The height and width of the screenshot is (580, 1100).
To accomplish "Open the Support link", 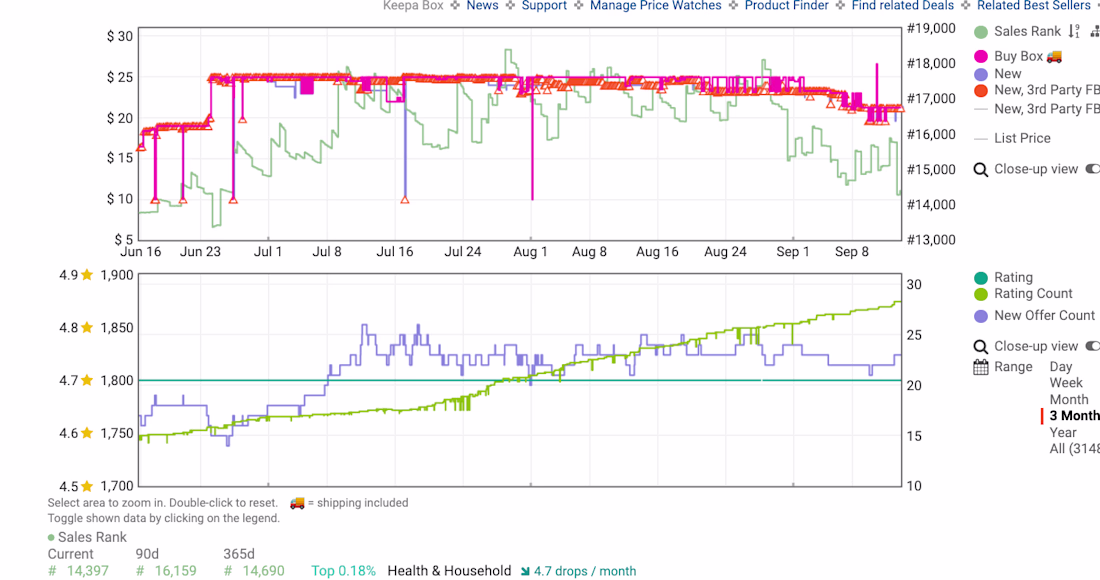I will click(544, 6).
